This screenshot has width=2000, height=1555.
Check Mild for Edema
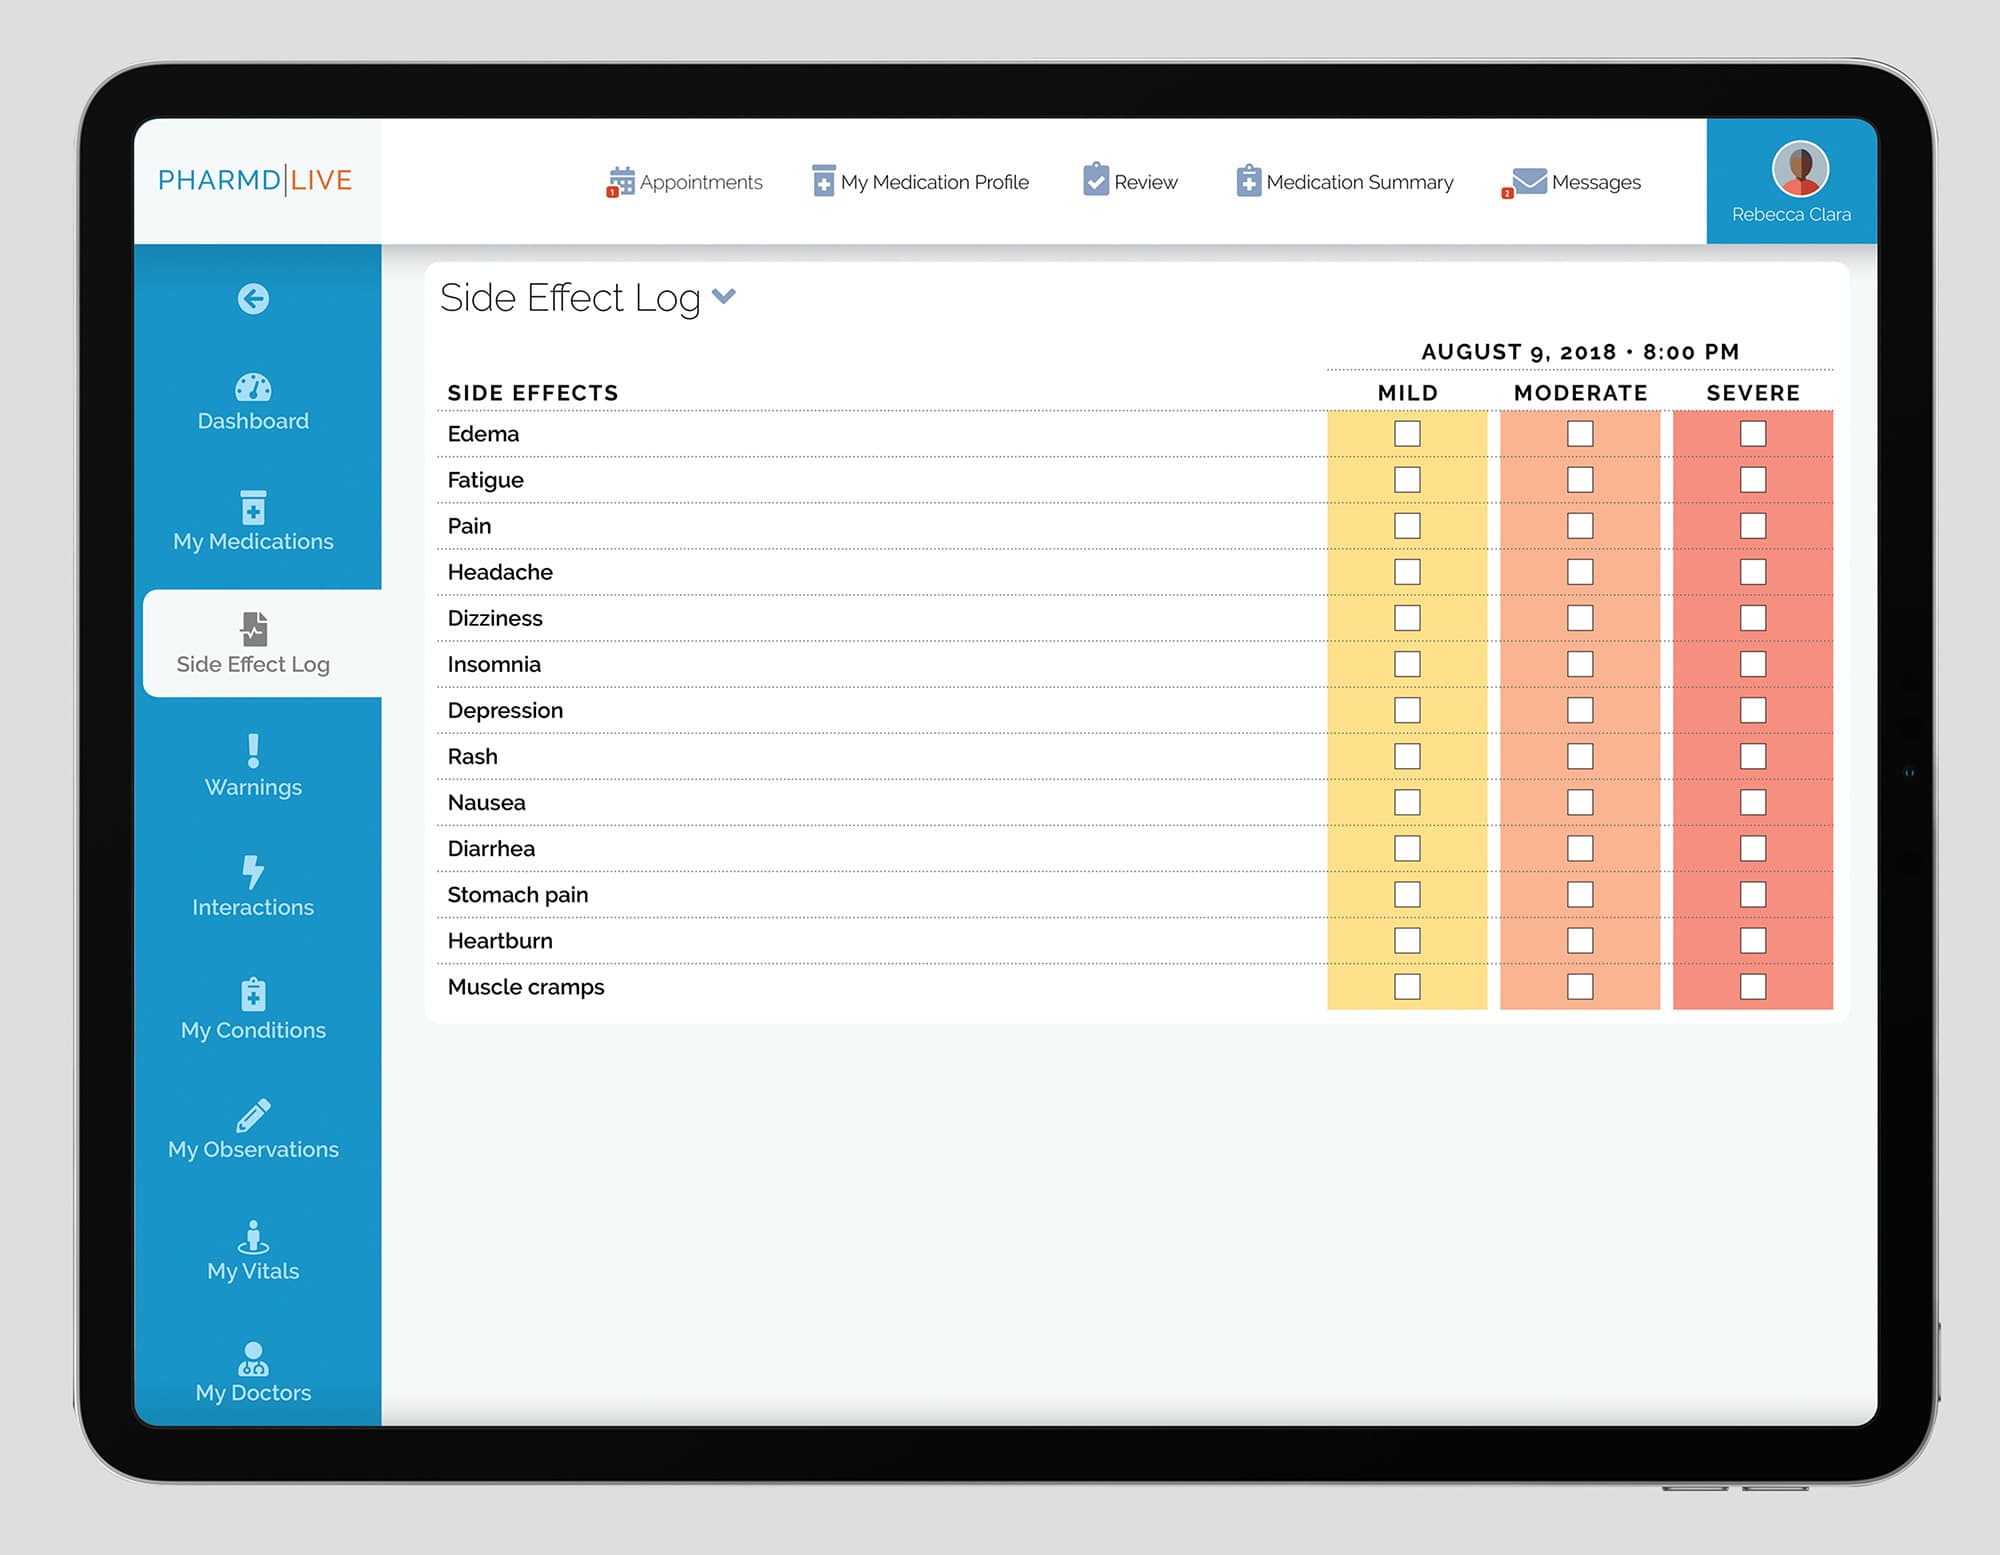tap(1407, 434)
